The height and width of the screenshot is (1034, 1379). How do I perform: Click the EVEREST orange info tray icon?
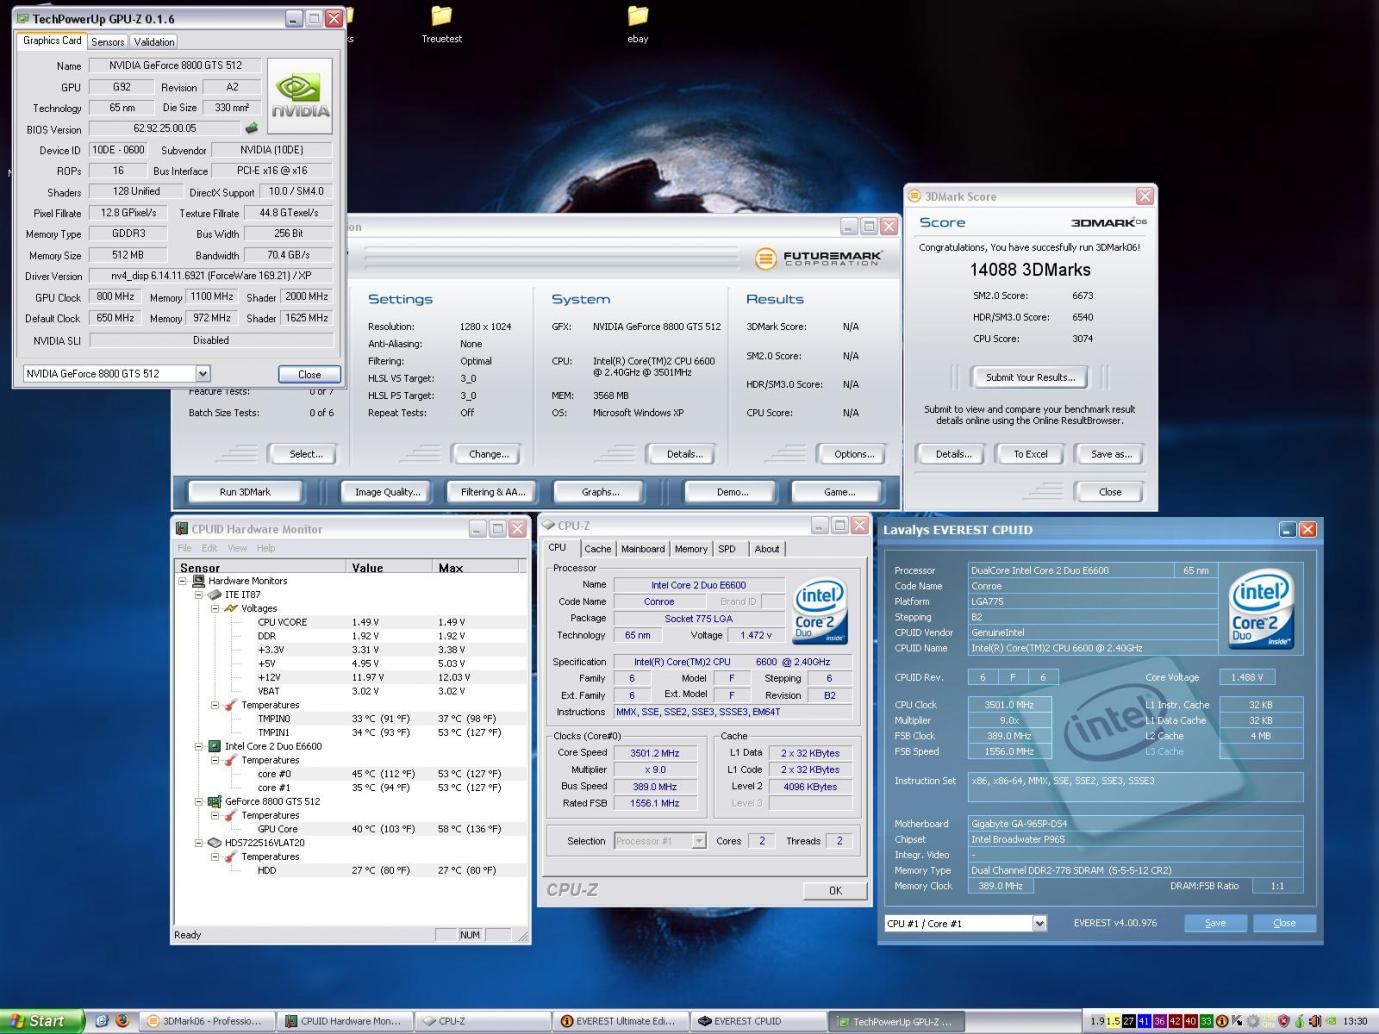(x=1221, y=1021)
